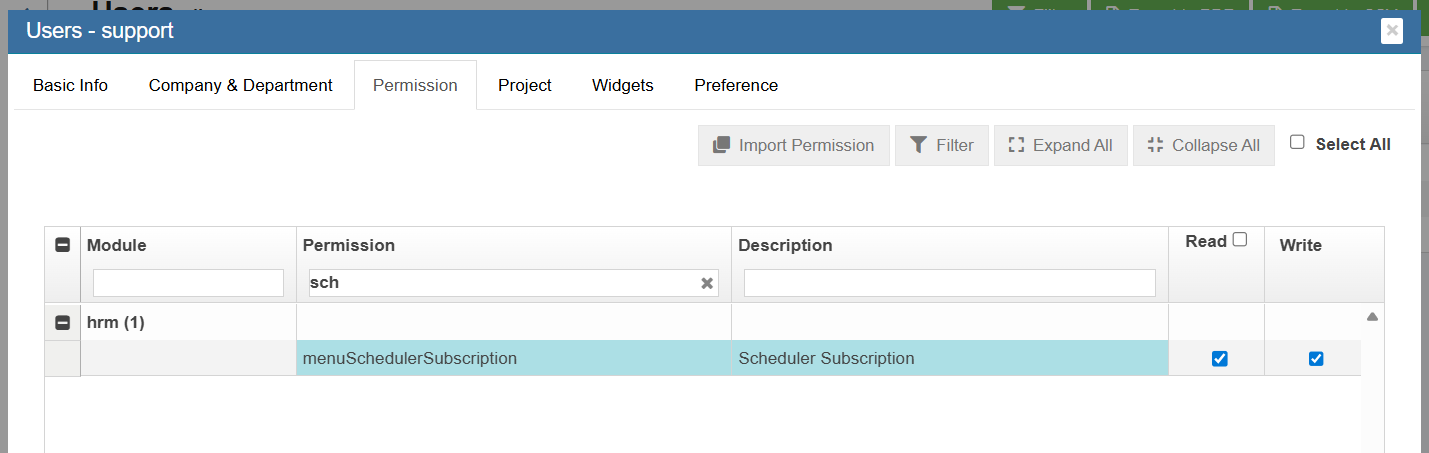
Task: Click the Module filter input field
Action: click(x=188, y=283)
